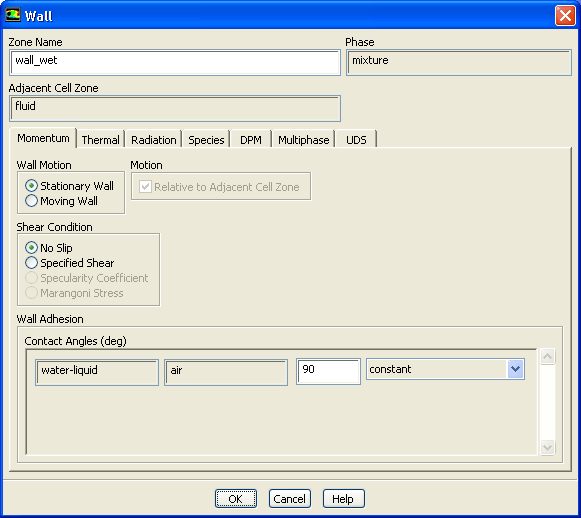Click the Fluent app icon in title bar
Image resolution: width=581 pixels, height=518 pixels.
[13, 15]
